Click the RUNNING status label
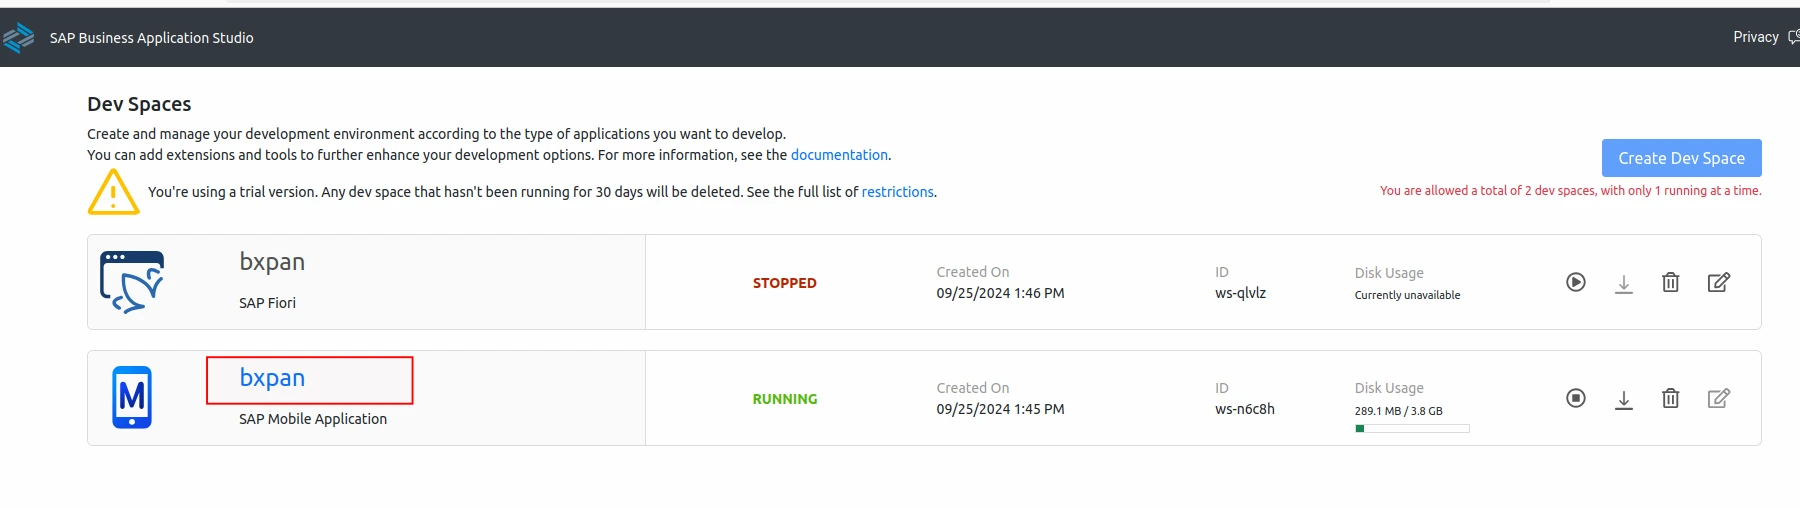 (x=785, y=399)
